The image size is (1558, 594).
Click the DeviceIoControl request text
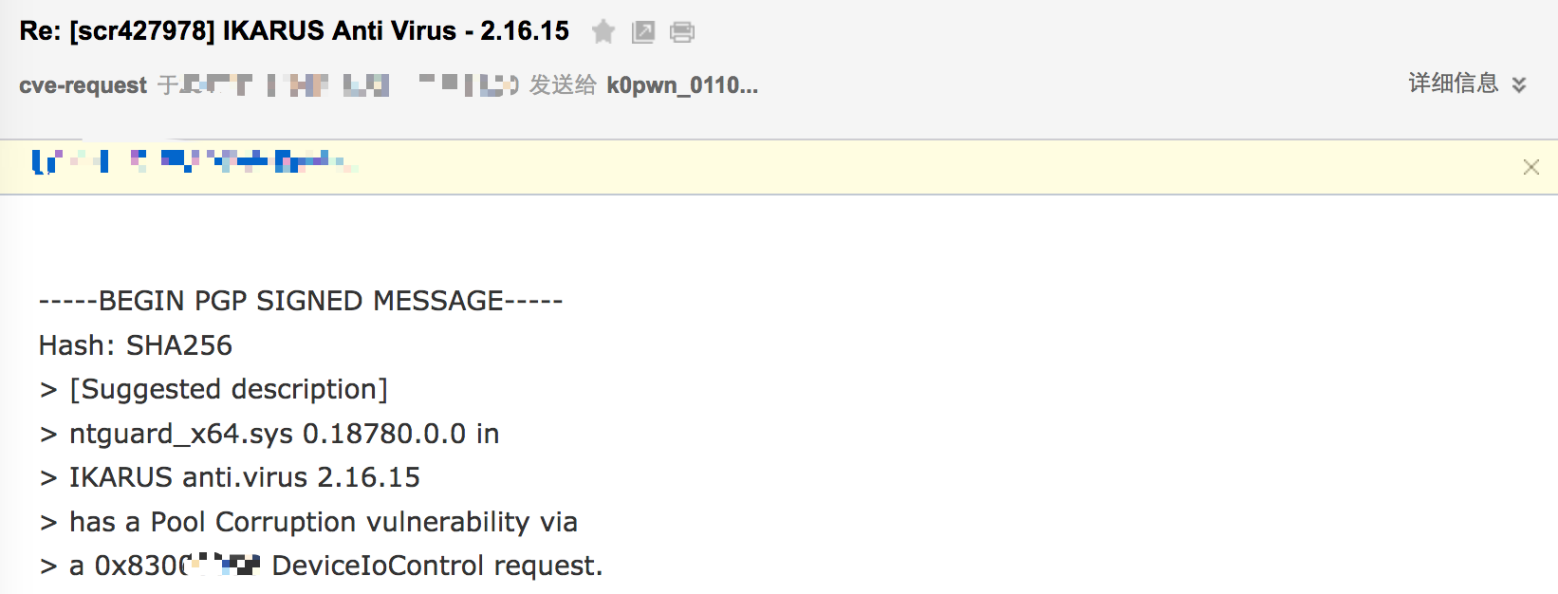point(437,566)
